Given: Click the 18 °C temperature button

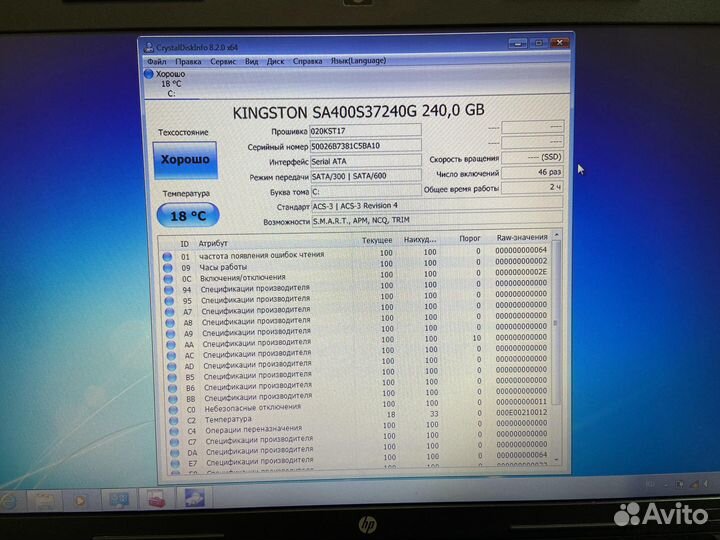Looking at the screenshot, I should tap(188, 215).
